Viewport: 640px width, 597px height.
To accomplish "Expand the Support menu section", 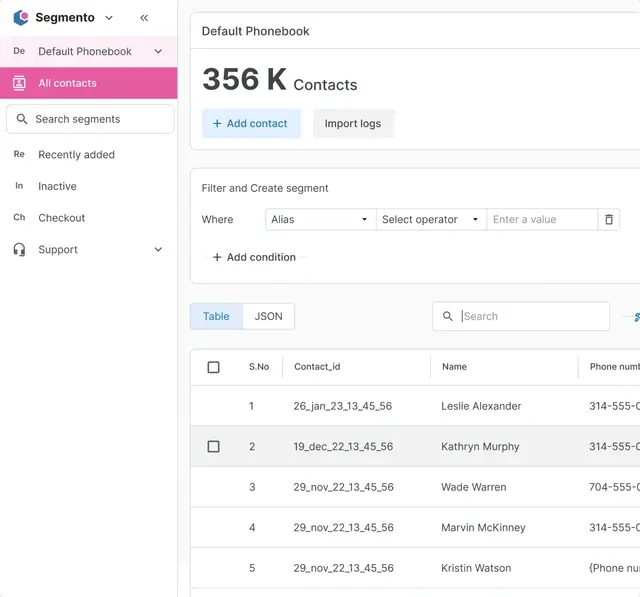I will (158, 250).
